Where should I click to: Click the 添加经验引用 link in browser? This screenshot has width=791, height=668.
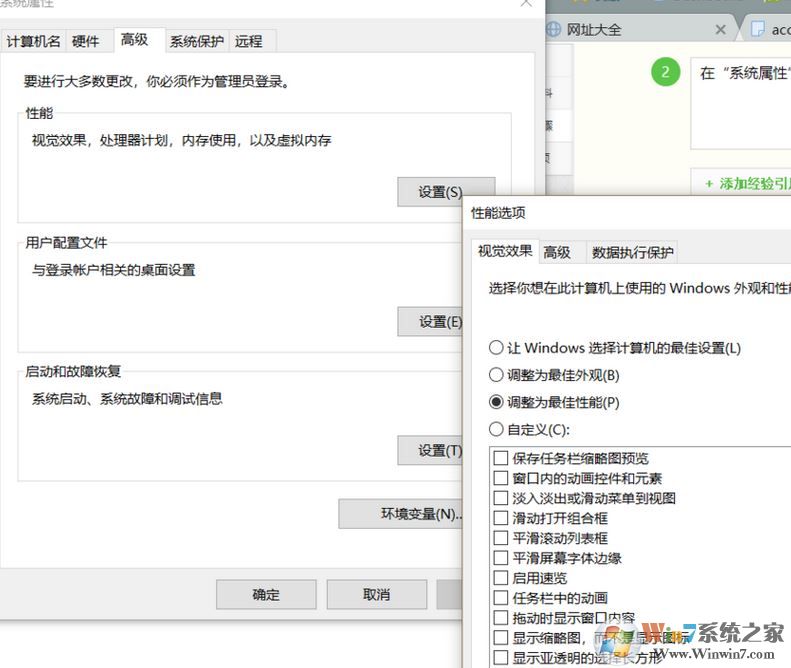(749, 184)
